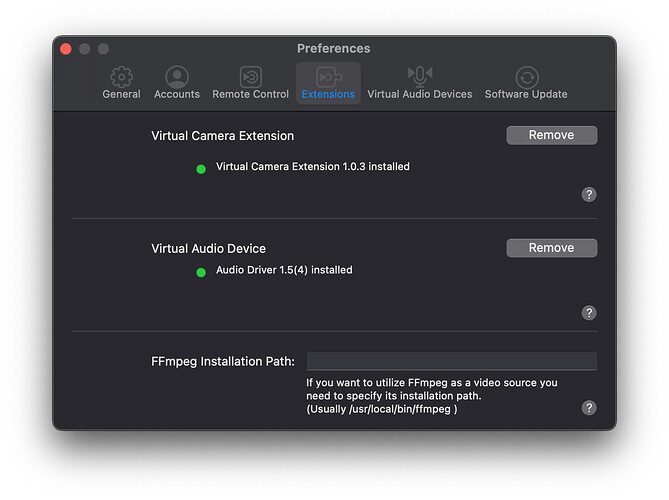Click the Preferences window title

333,48
